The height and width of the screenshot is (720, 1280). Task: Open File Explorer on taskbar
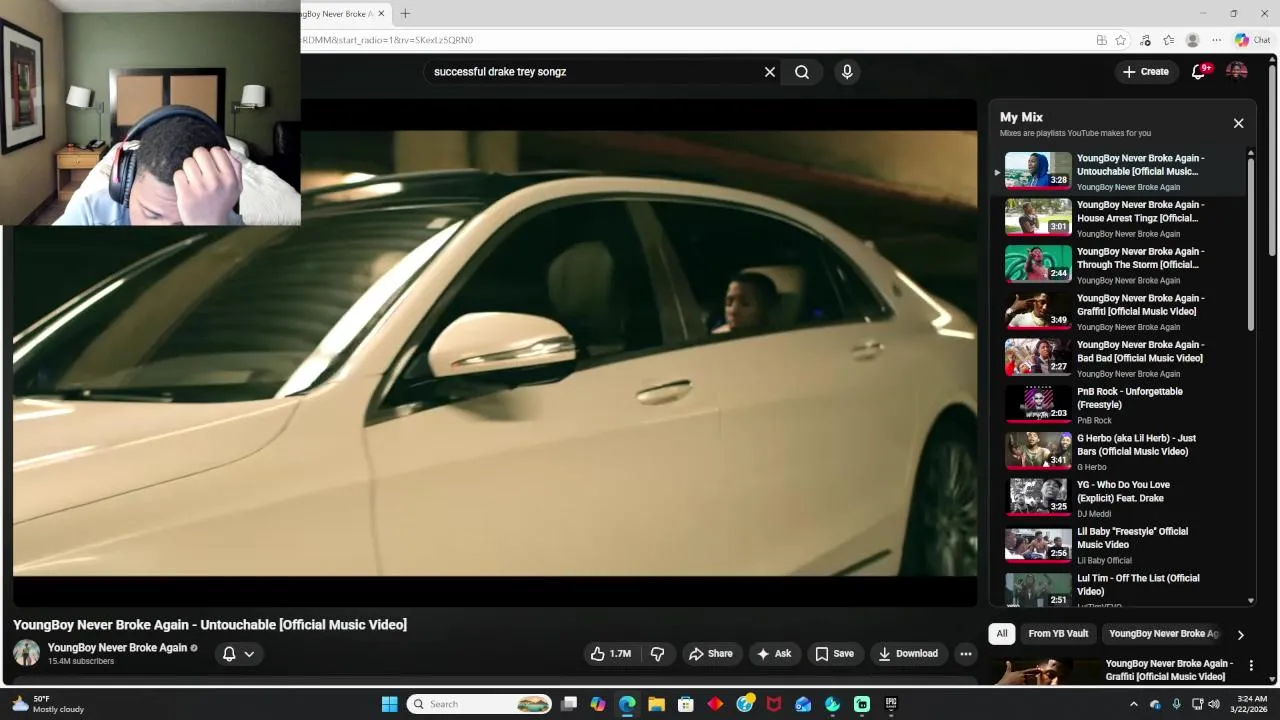657,704
